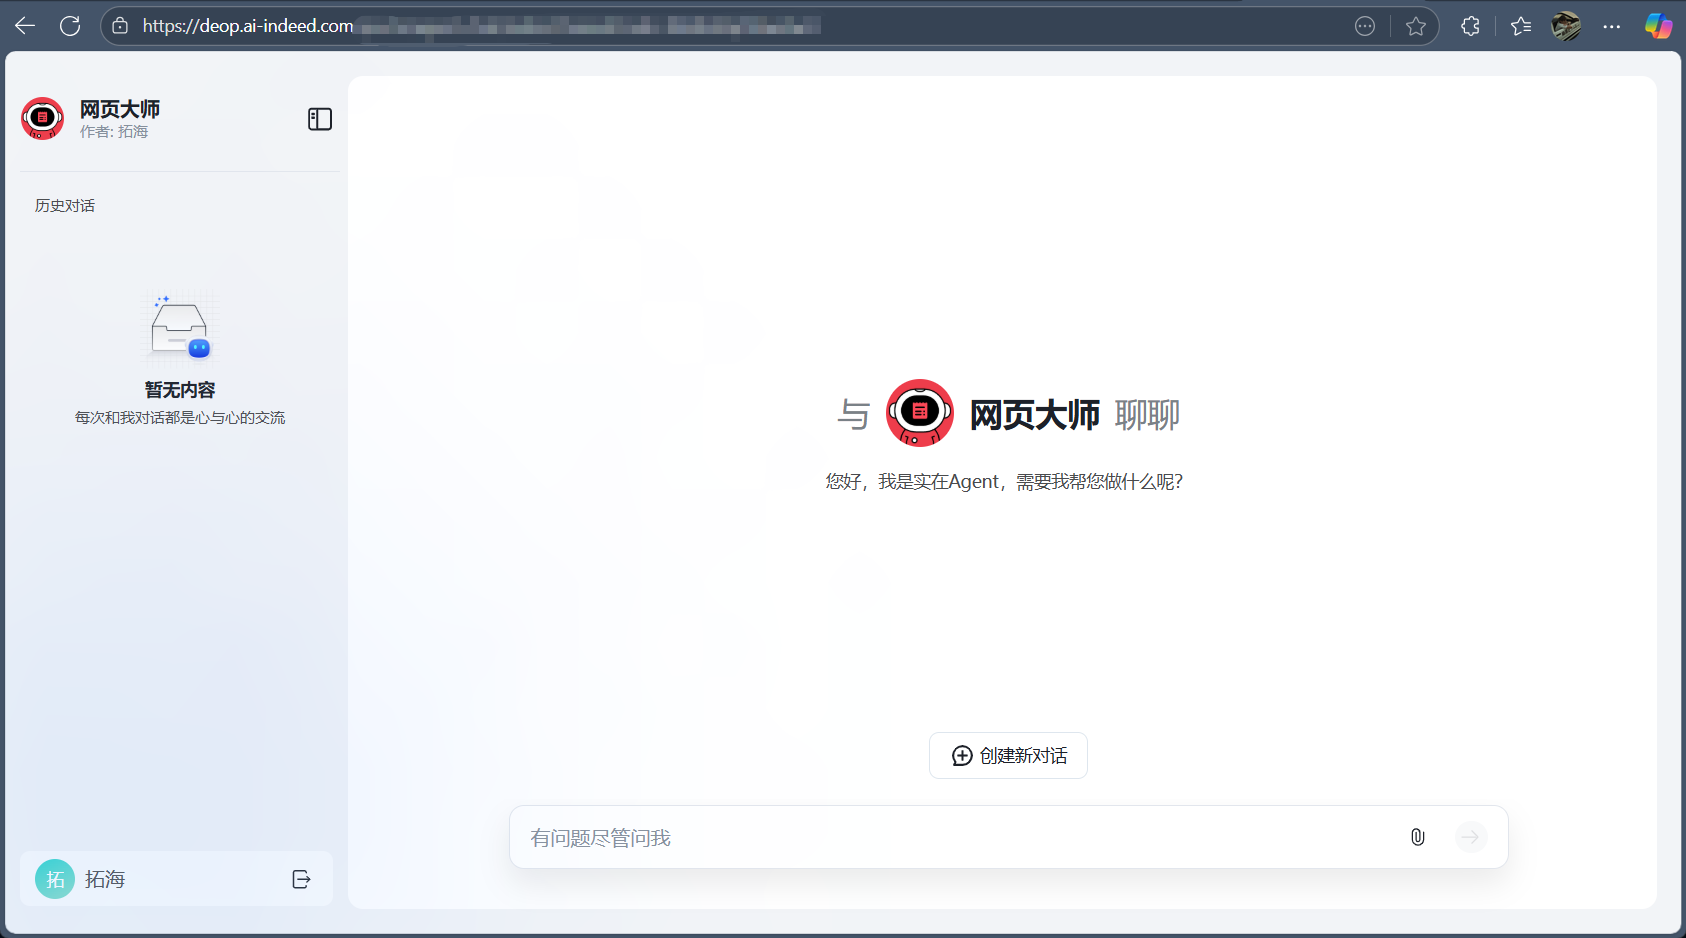
Task: Click the 创建新对话 button
Action: 1008,756
